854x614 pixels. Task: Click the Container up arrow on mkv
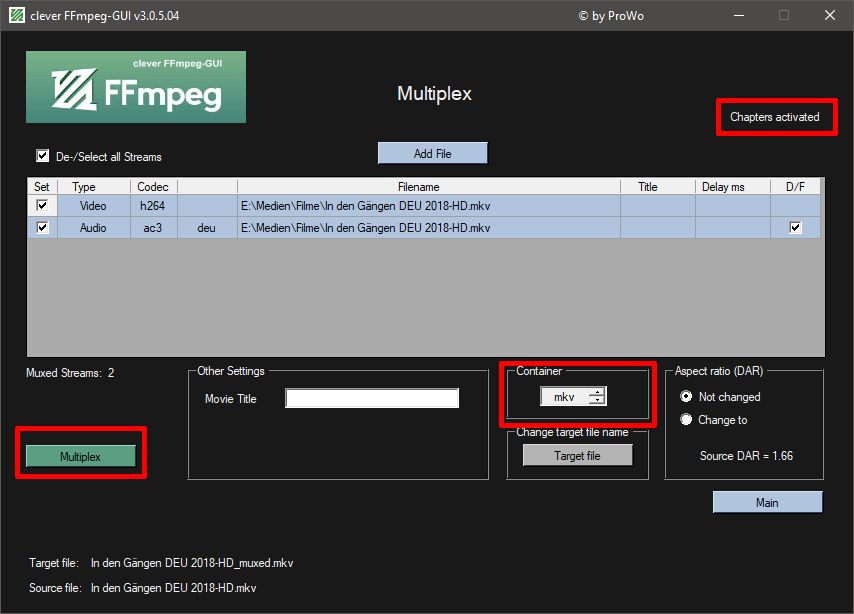click(x=597, y=392)
